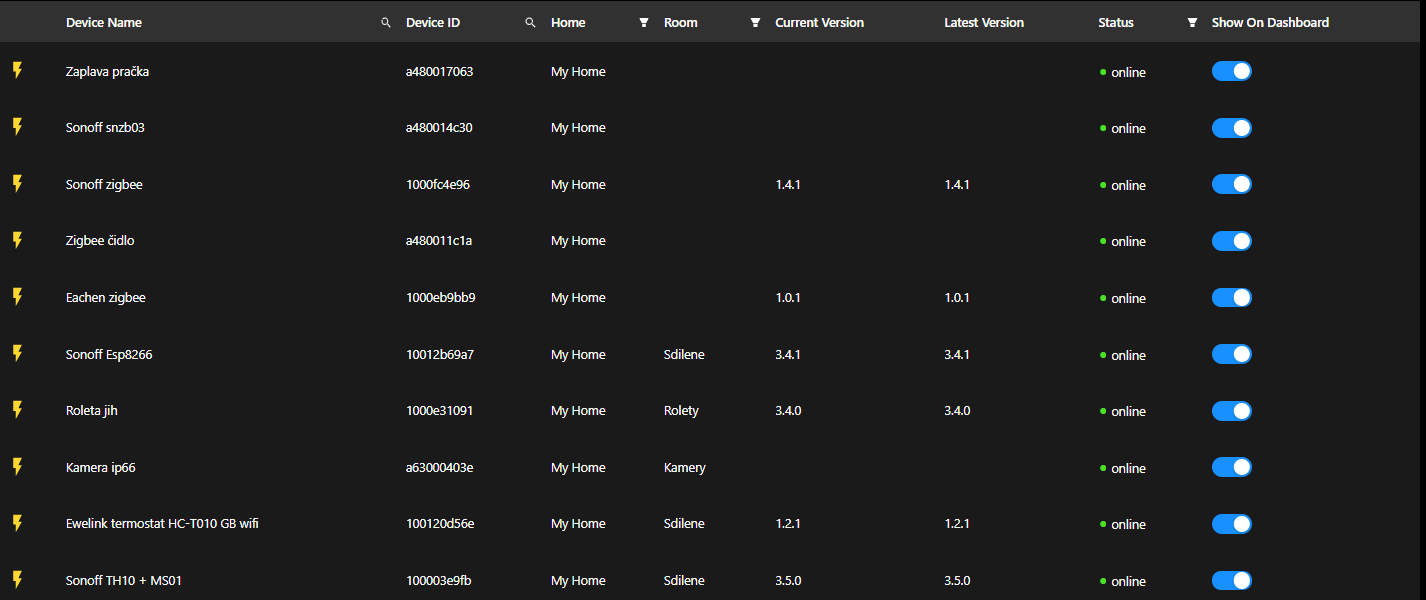Screen dimensions: 1426x600
Task: Click device ID a480011c1a
Action: click(x=439, y=241)
